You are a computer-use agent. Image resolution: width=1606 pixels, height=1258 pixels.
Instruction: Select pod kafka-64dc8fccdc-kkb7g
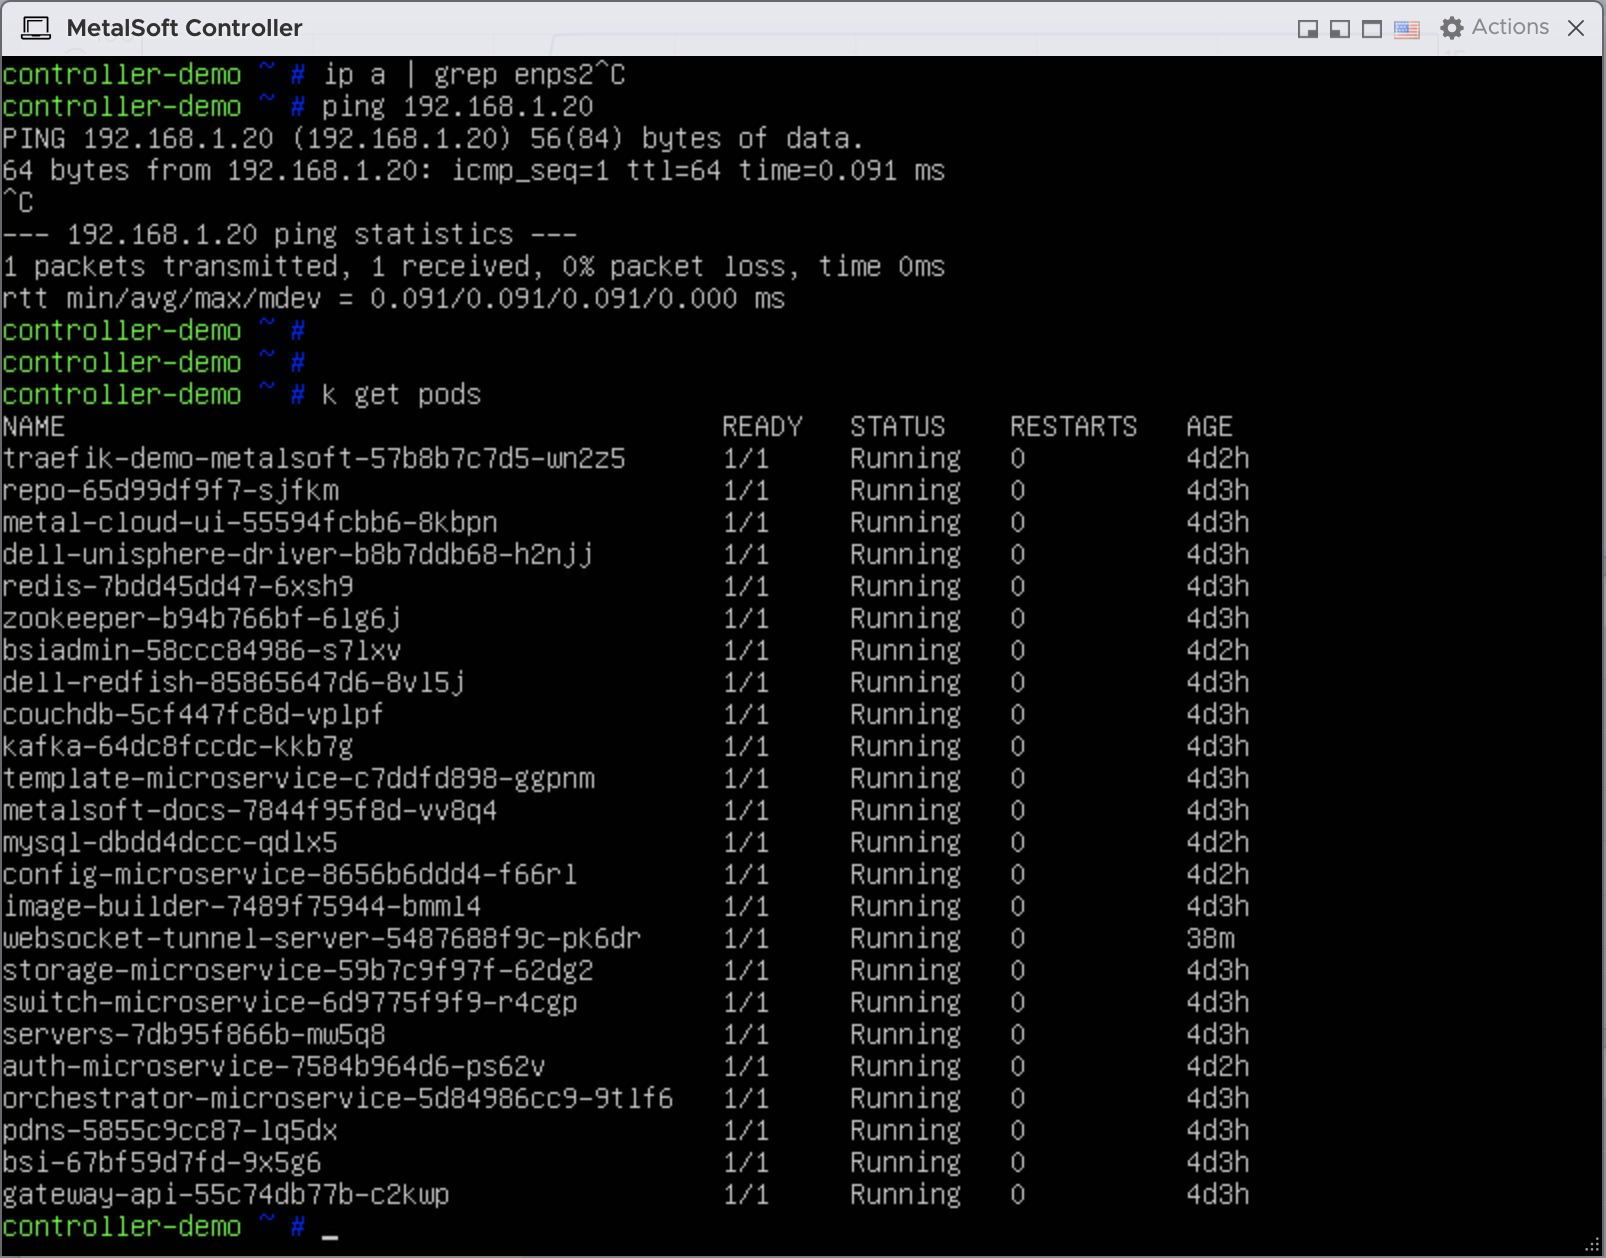point(178,747)
